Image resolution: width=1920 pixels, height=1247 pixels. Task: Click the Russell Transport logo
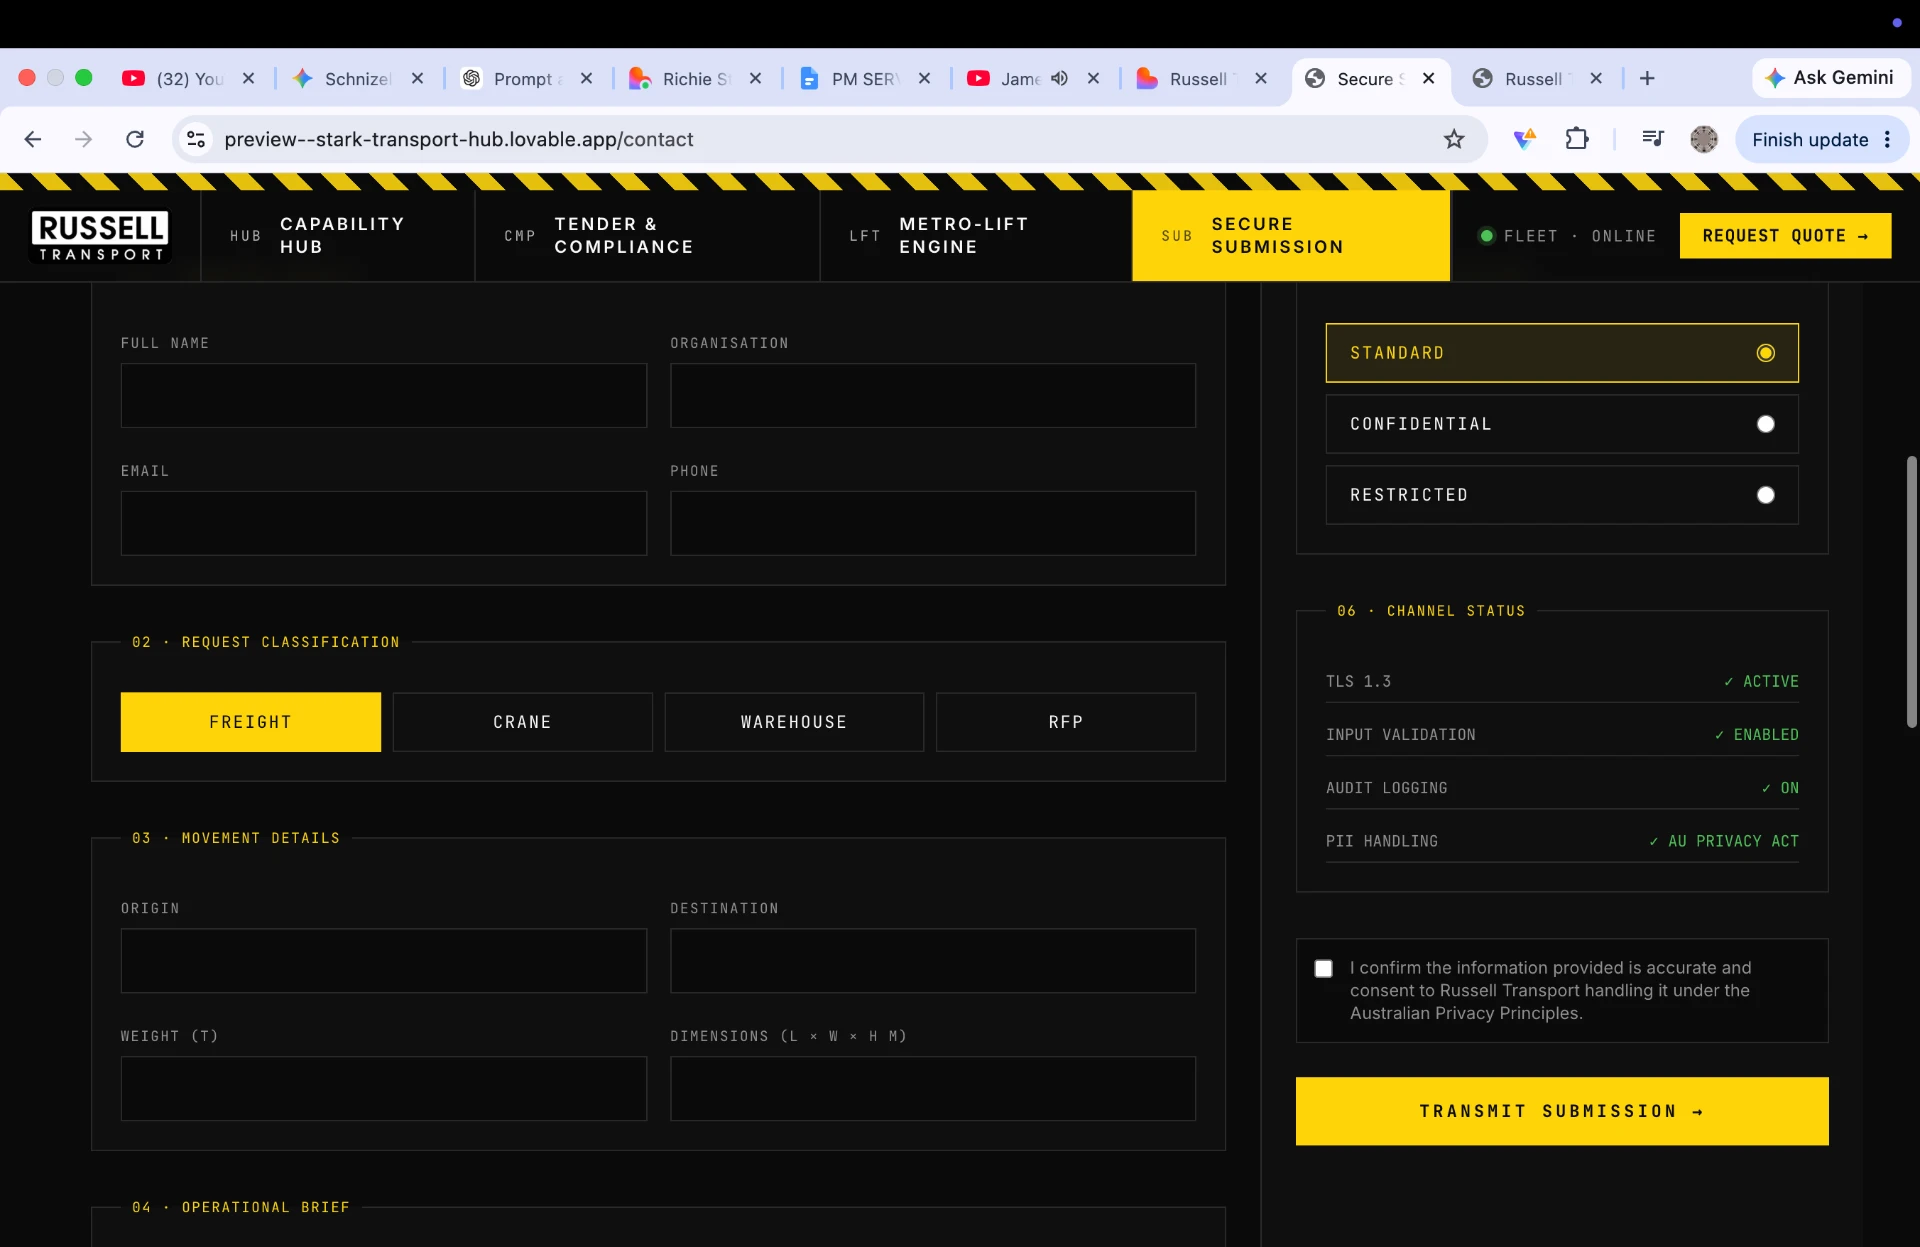point(100,236)
